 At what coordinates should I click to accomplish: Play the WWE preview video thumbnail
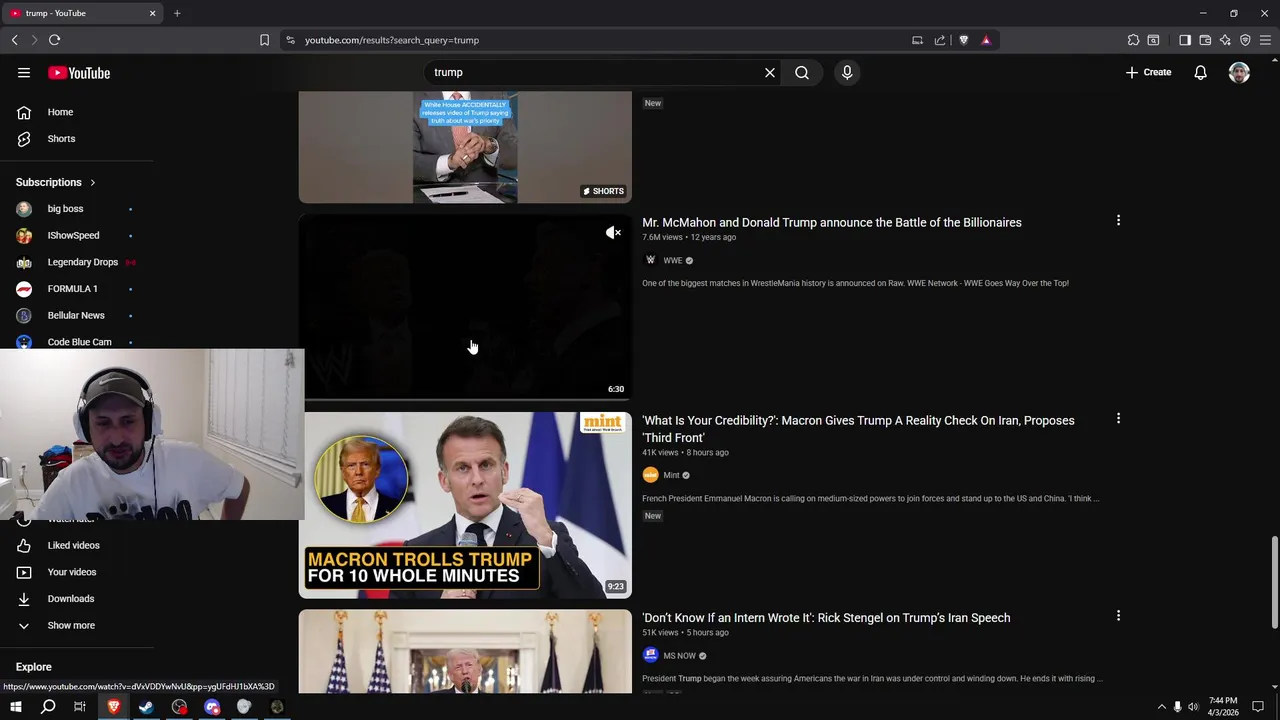[465, 307]
